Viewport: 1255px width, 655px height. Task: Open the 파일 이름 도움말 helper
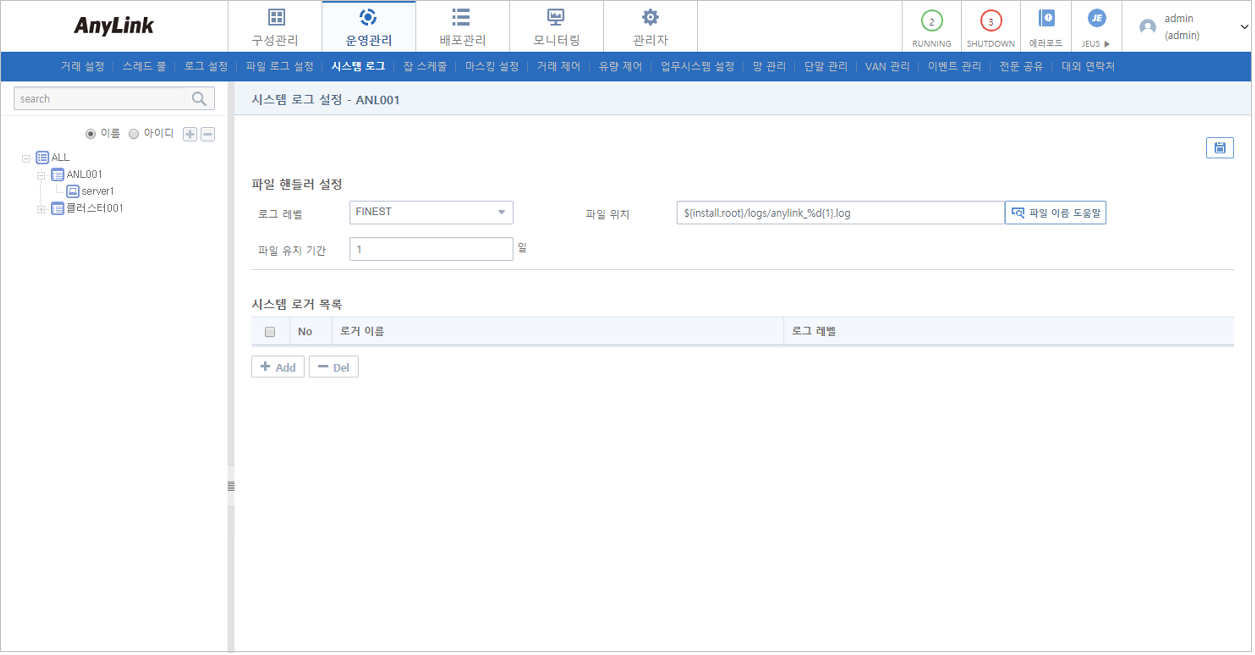1055,212
